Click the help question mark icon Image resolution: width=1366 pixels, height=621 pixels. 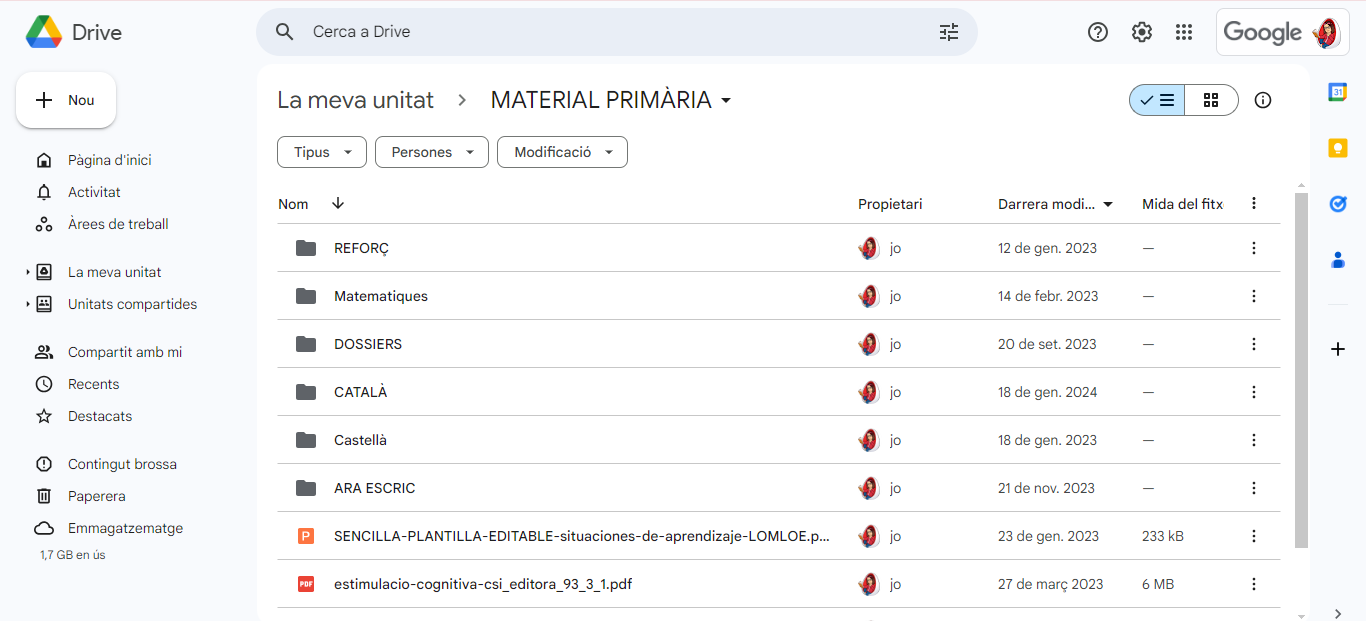click(1097, 32)
